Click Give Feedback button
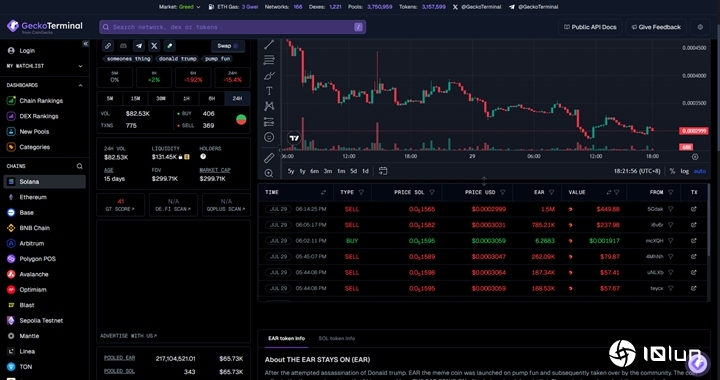Screen dimensions: 720x380 [656, 27]
